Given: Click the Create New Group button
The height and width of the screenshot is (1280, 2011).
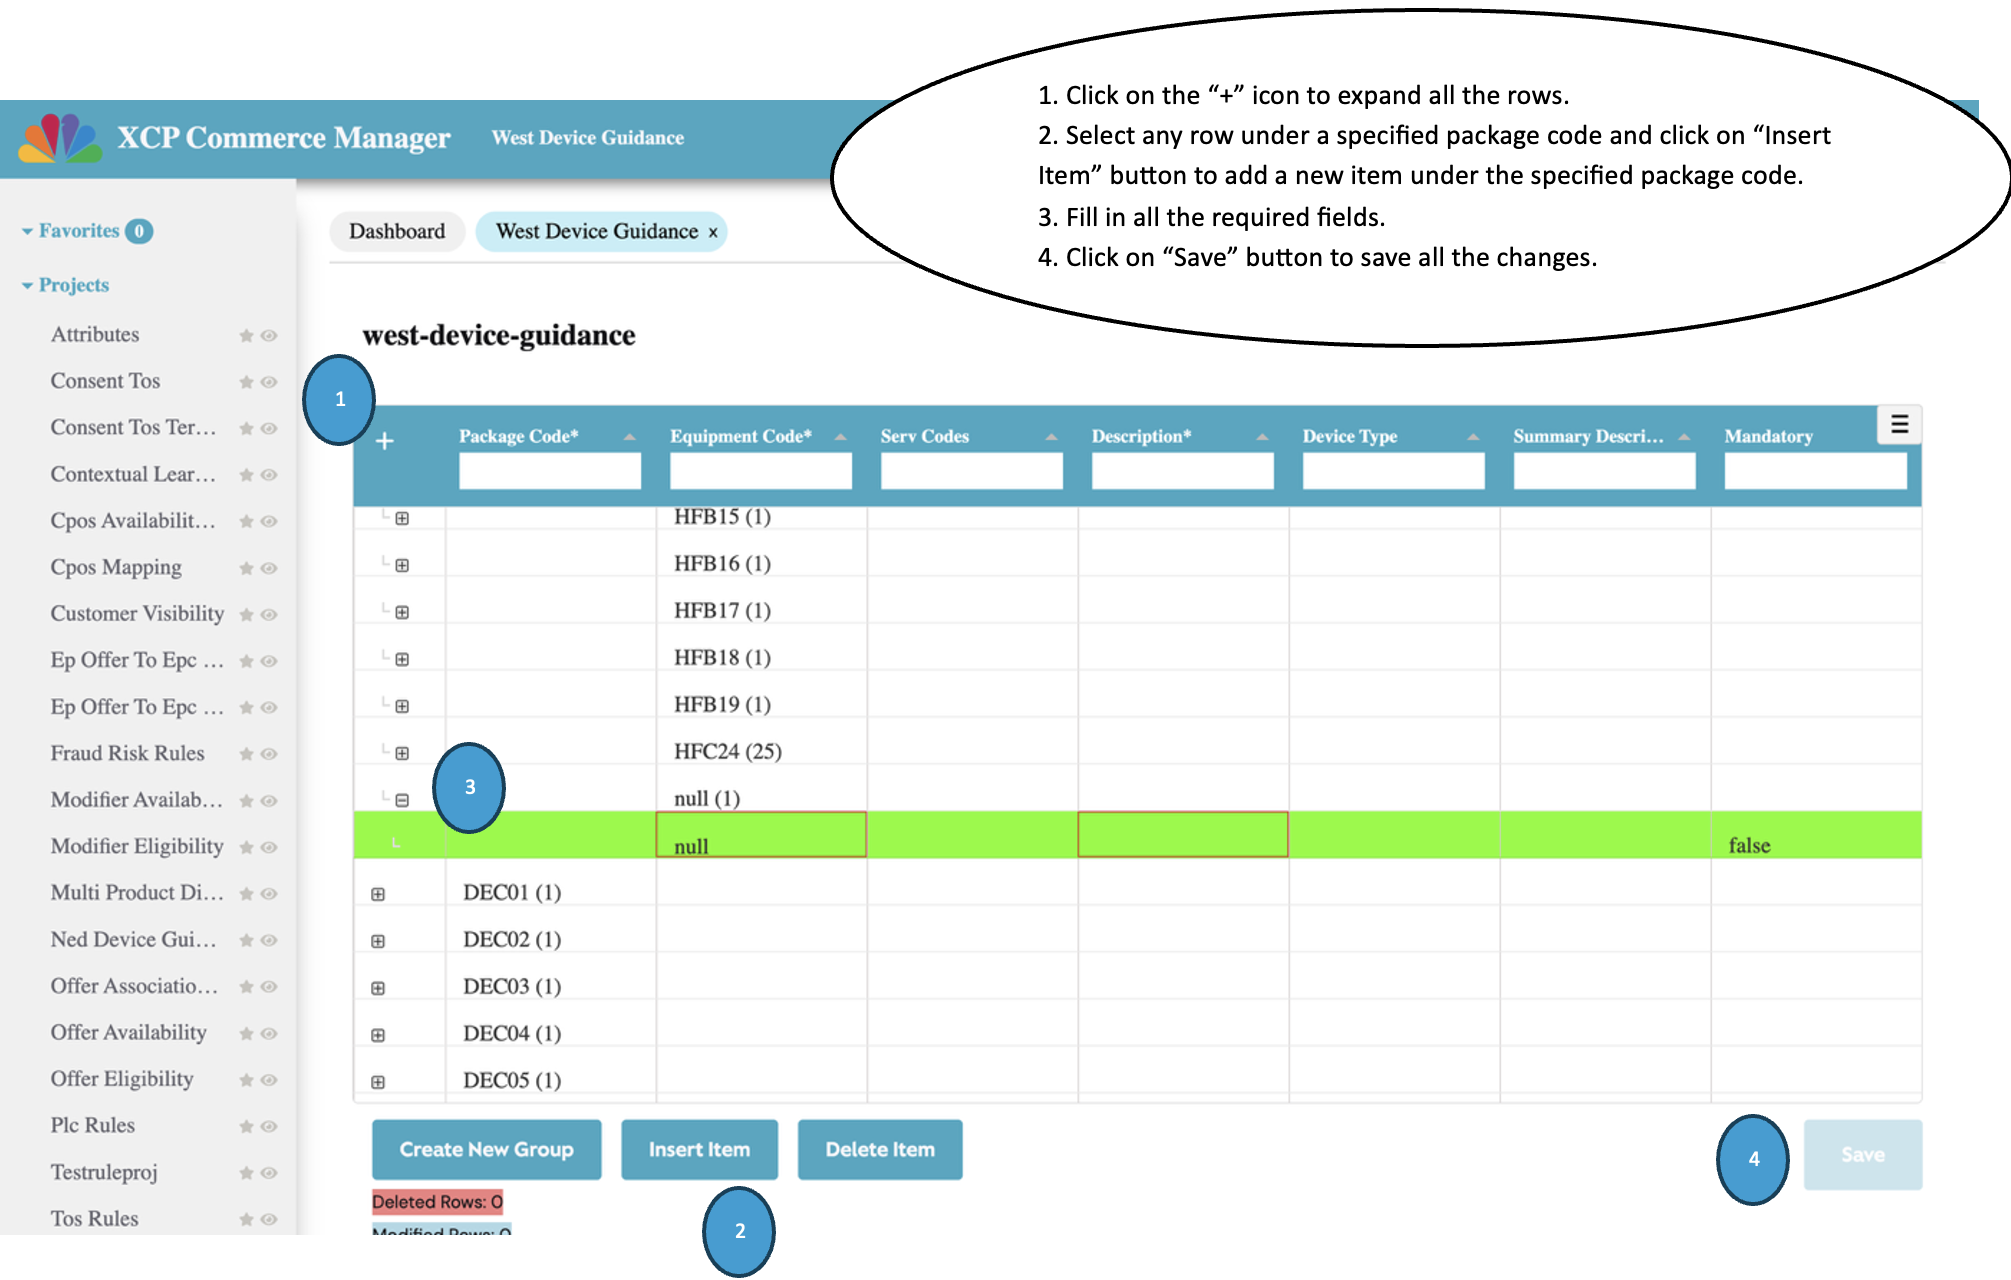Looking at the screenshot, I should point(487,1150).
